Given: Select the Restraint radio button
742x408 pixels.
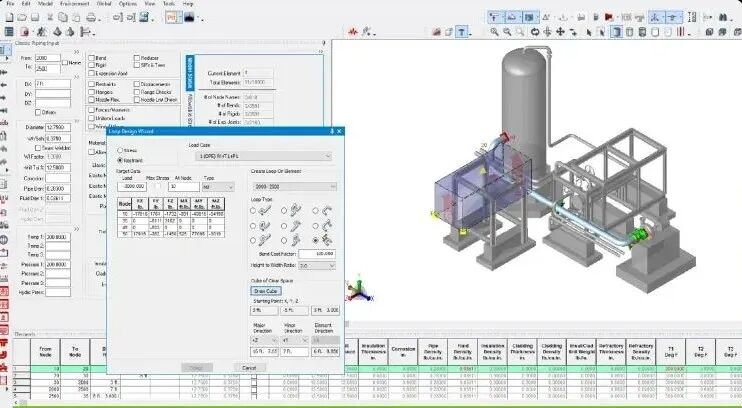Looking at the screenshot, I should (120, 160).
